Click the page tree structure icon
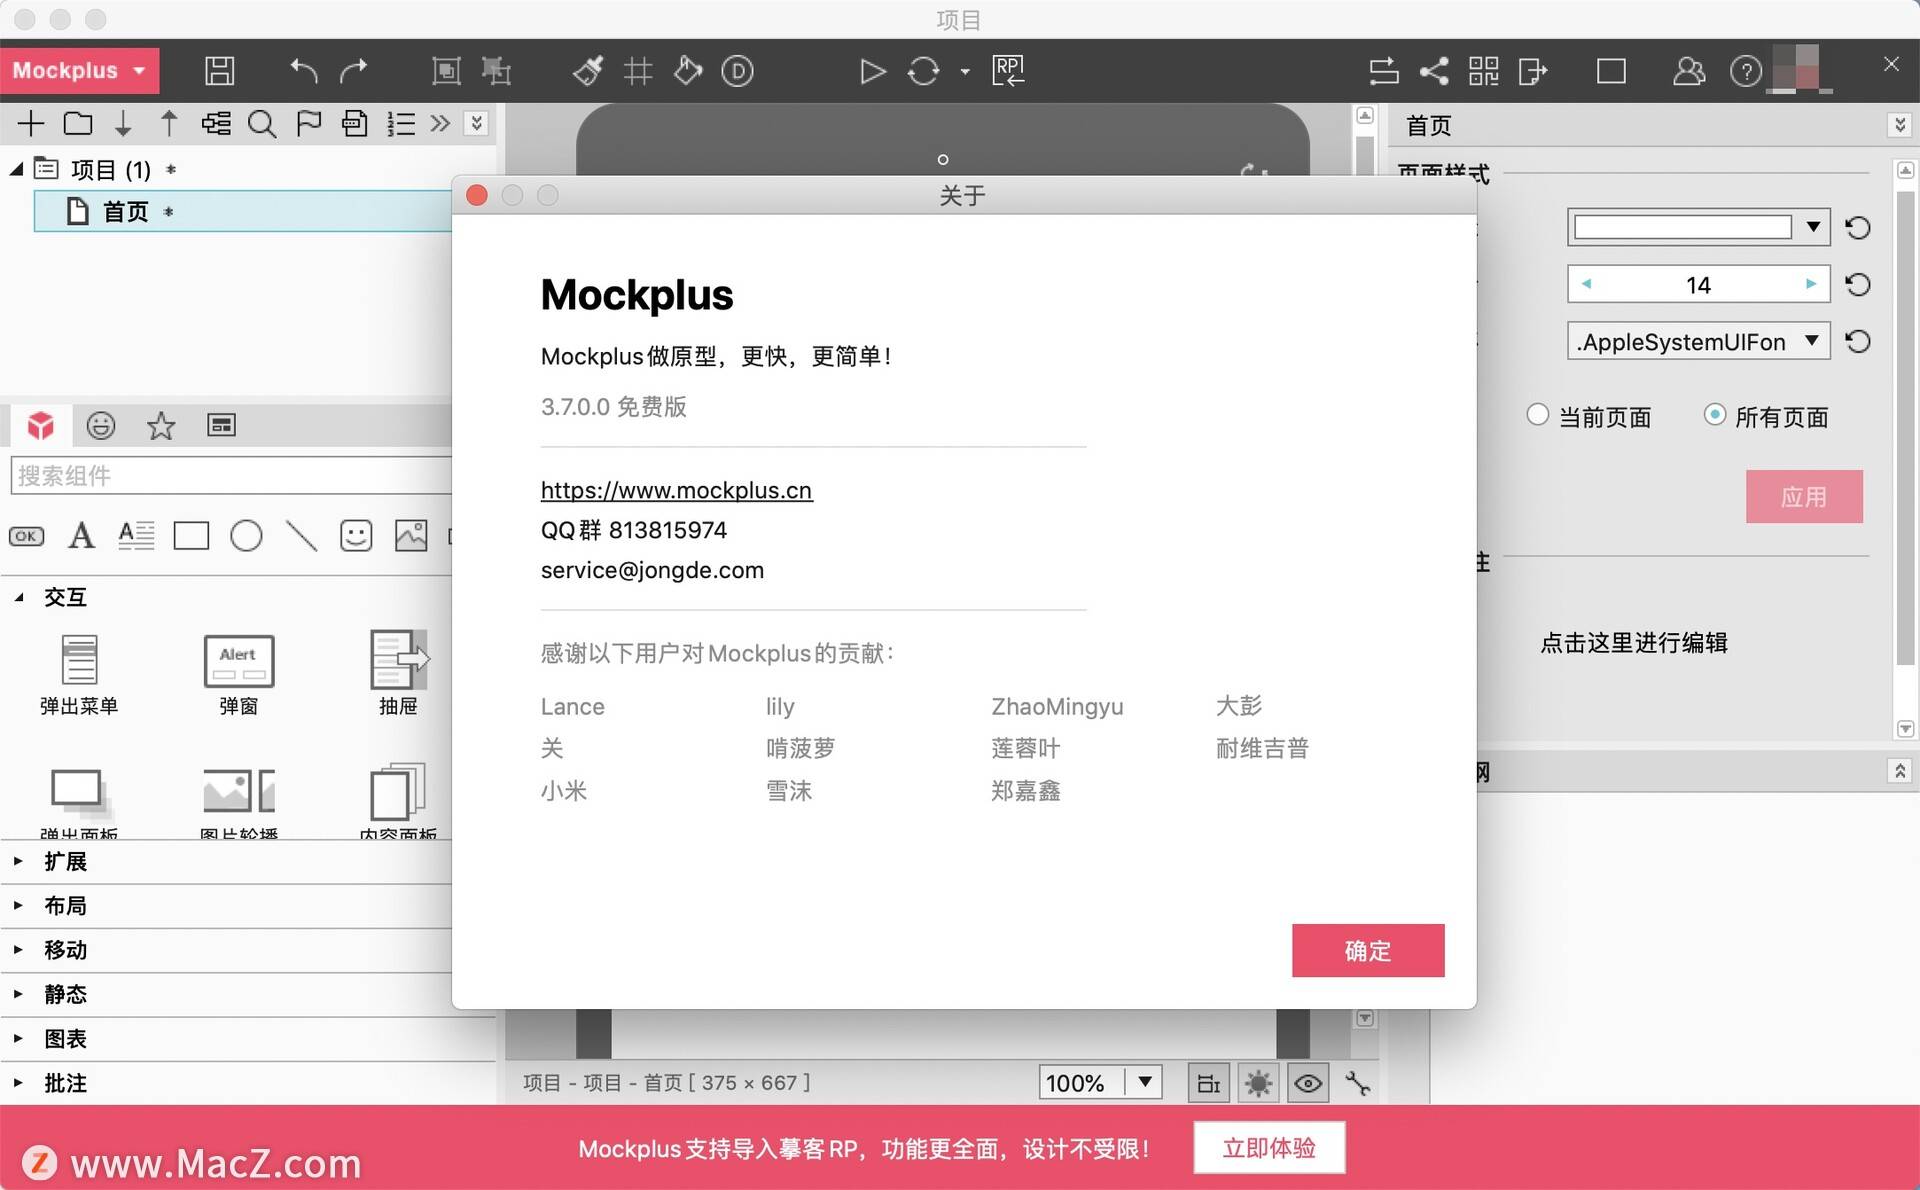 (x=216, y=123)
